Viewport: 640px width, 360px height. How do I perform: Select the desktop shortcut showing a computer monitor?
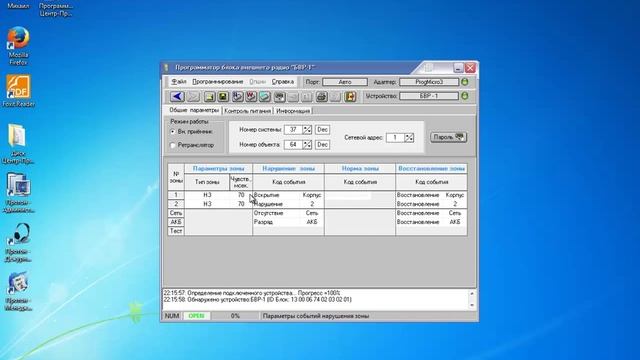[18, 193]
